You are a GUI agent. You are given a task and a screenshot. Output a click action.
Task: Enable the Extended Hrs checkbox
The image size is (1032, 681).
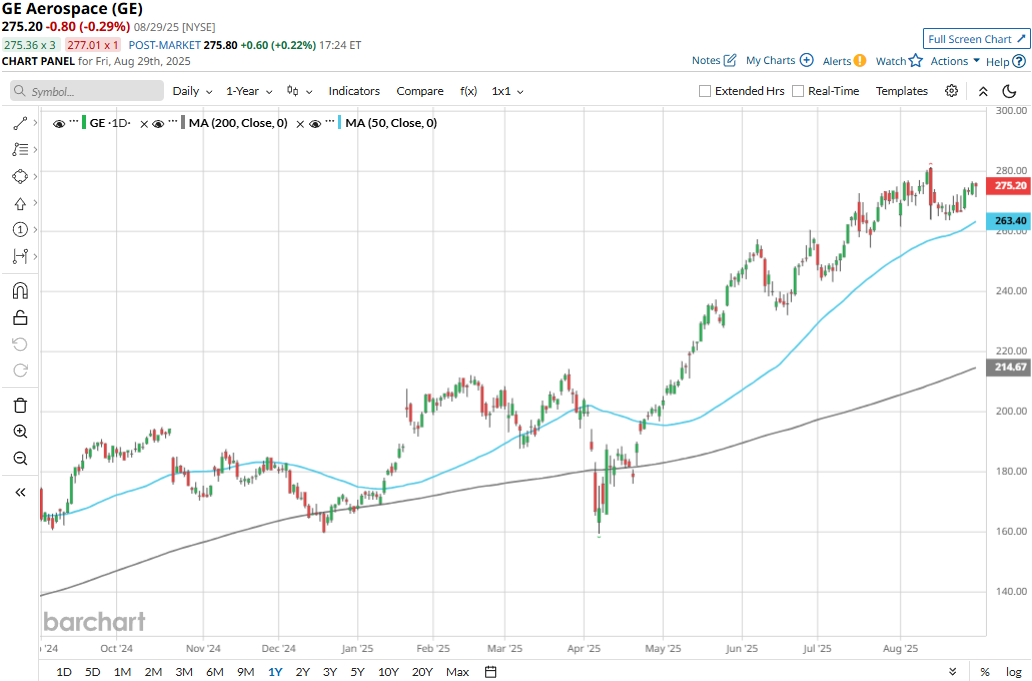coord(705,91)
